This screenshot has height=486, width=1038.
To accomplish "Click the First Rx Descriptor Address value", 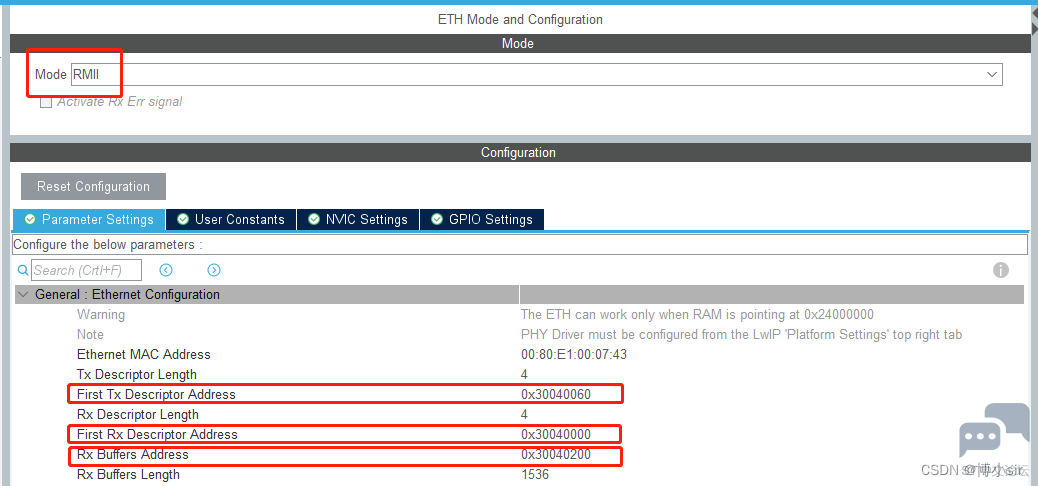I will (556, 434).
